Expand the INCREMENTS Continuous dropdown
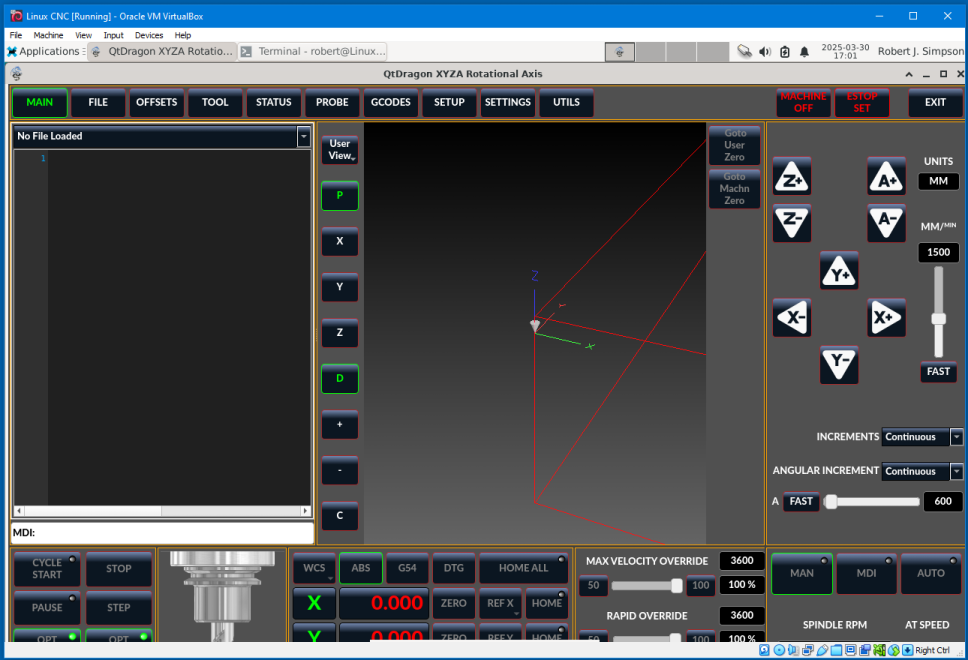 (956, 437)
